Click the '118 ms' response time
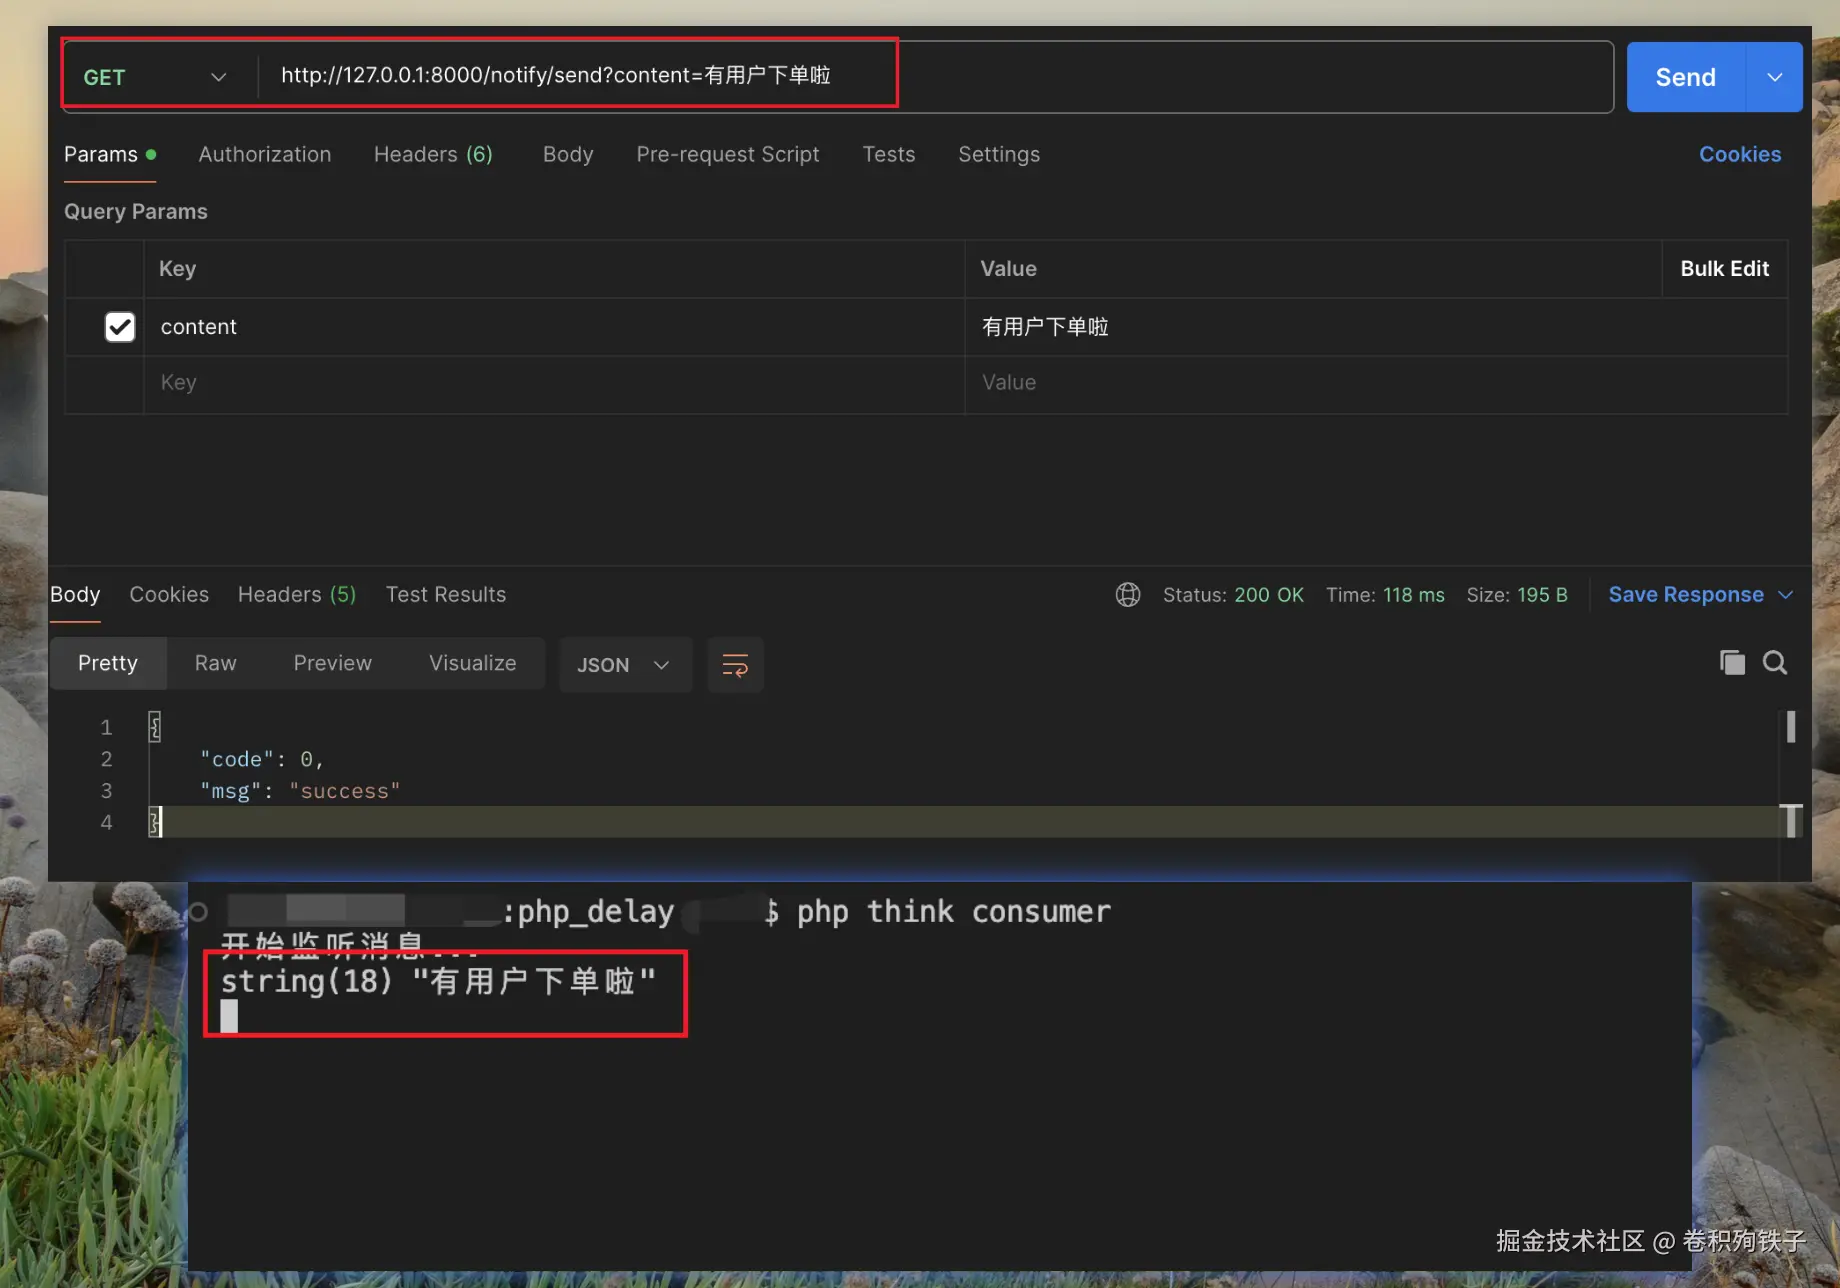1840x1288 pixels. [x=1414, y=595]
